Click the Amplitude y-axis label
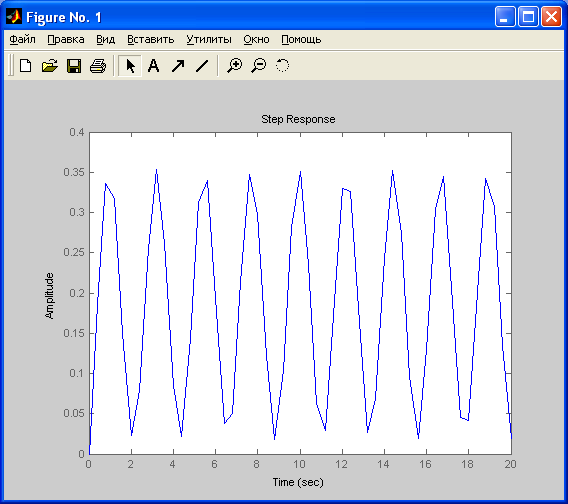The image size is (568, 504). coord(49,296)
